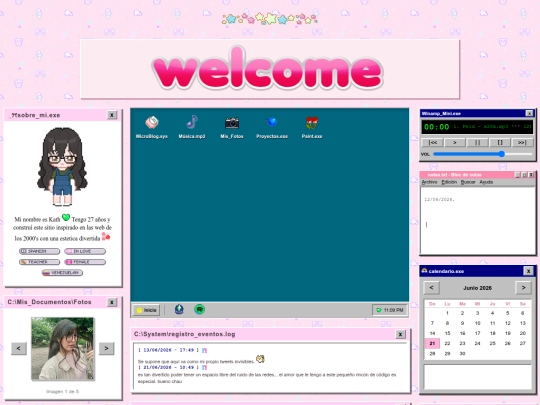Image resolution: width=540 pixels, height=405 pixels.
Task: Go to next month in calendario
Action: (x=523, y=288)
